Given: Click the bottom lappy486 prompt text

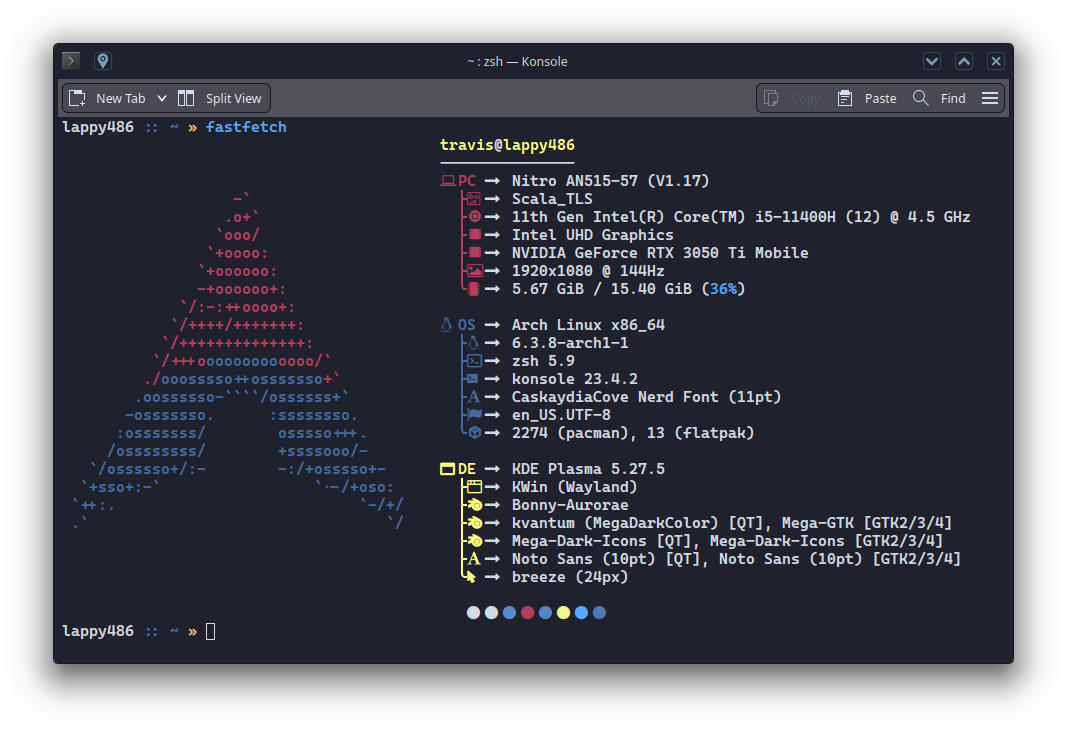Looking at the screenshot, I should [98, 631].
